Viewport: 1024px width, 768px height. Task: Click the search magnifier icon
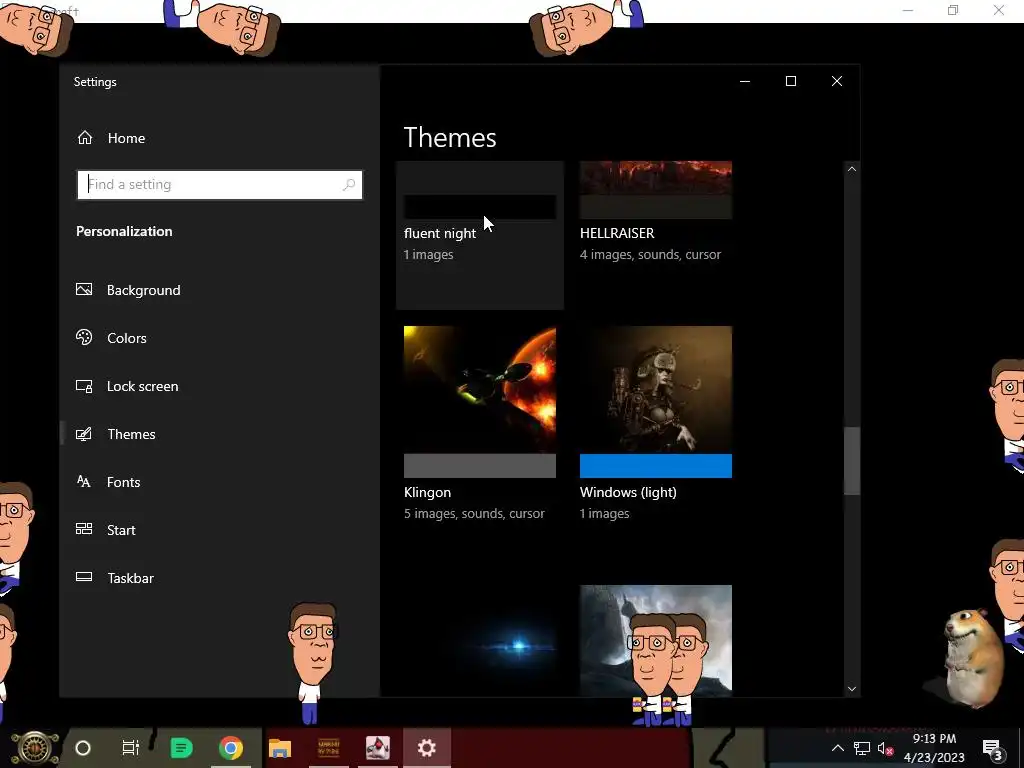pos(349,185)
